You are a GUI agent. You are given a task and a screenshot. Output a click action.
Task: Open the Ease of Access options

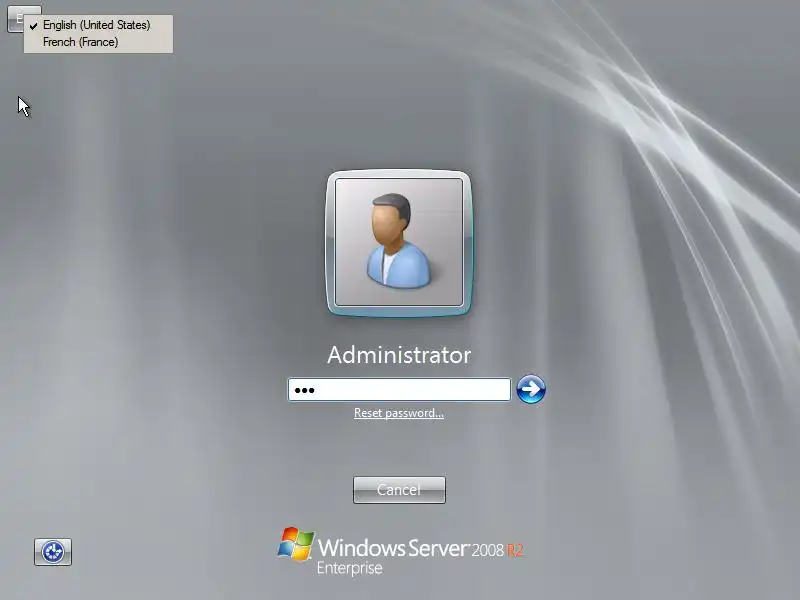pyautogui.click(x=53, y=552)
